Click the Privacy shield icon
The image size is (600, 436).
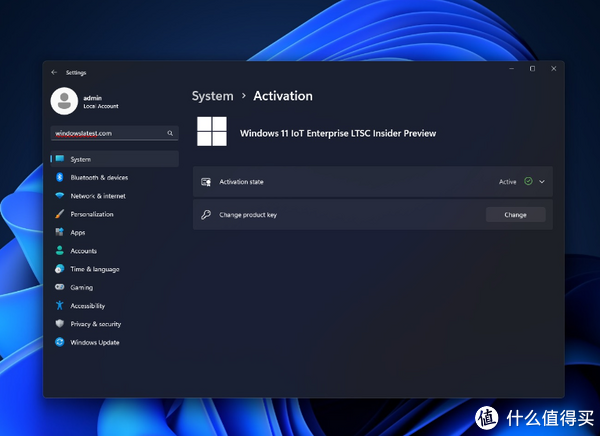[x=60, y=323]
